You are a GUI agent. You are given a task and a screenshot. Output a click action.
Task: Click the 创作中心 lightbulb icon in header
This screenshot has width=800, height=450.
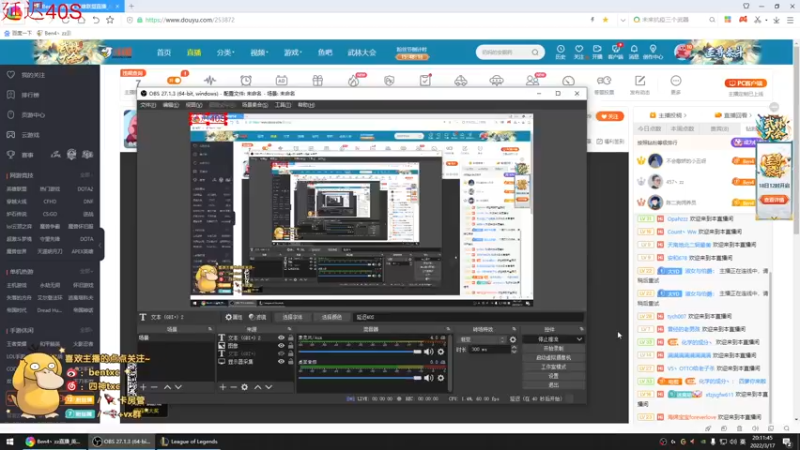(653, 49)
